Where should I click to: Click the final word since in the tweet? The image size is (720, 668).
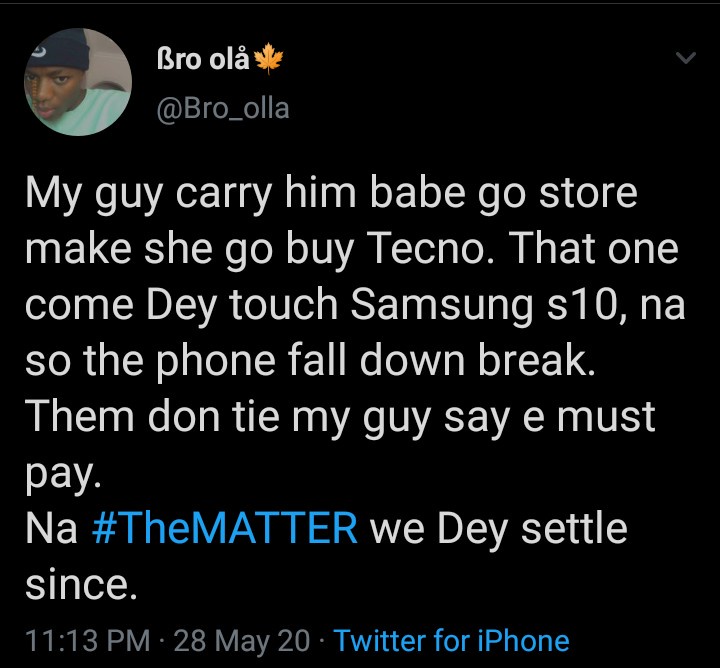[x=80, y=584]
